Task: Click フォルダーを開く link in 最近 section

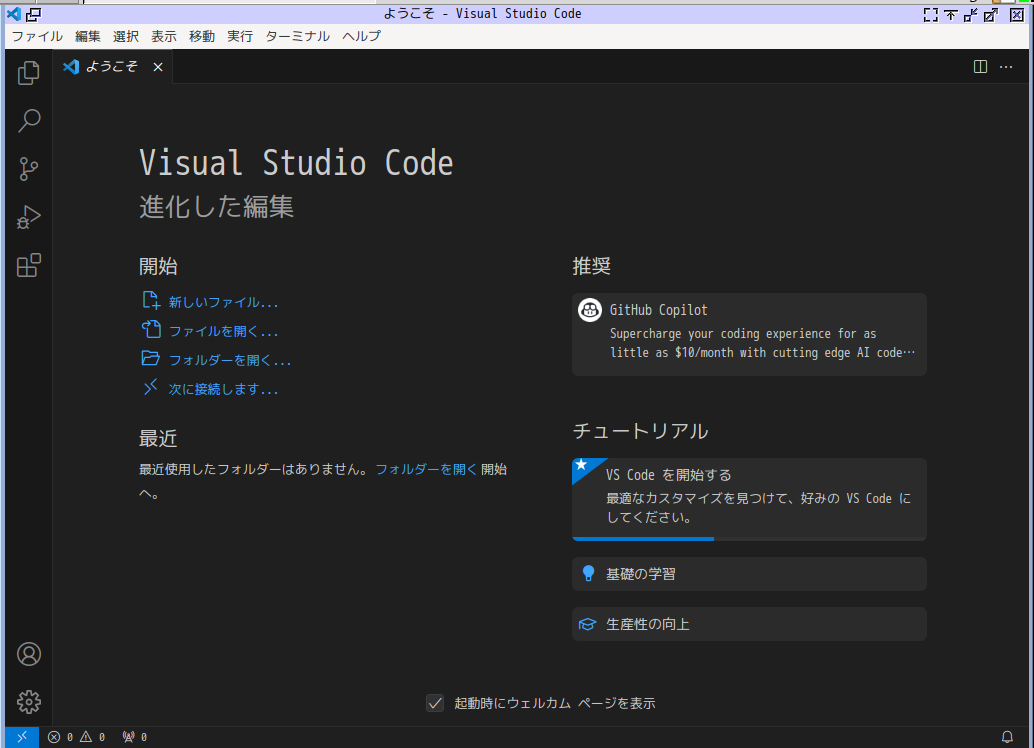Action: 425,469
